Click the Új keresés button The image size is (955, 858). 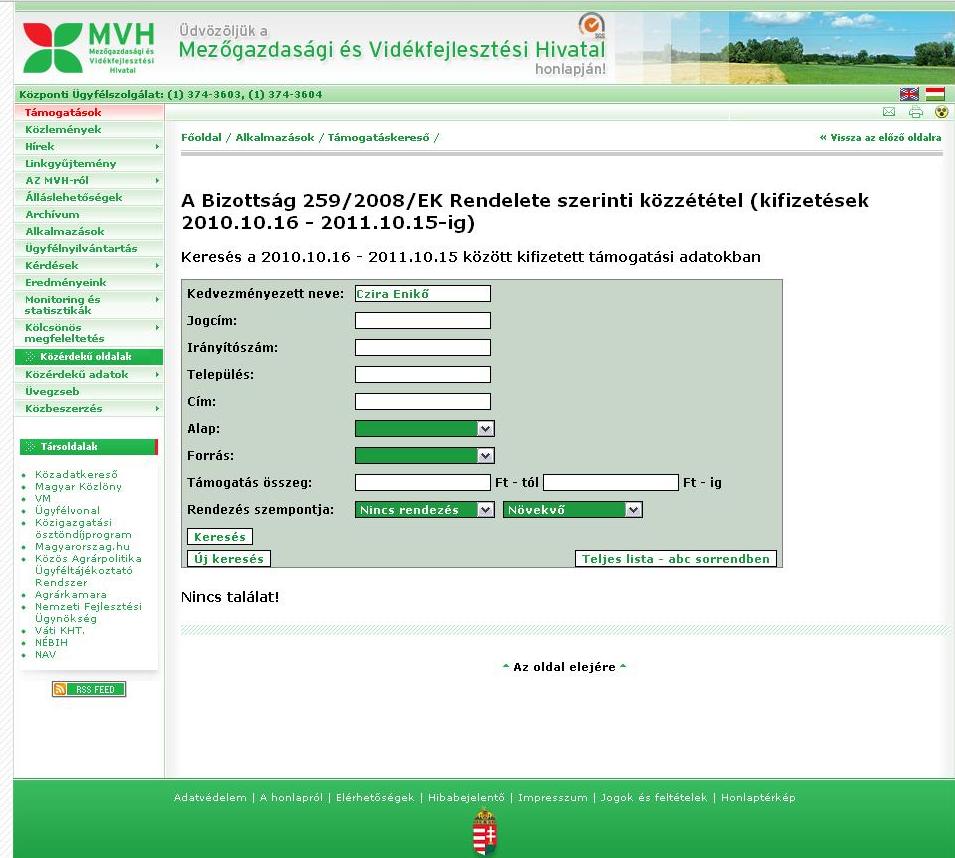click(x=229, y=558)
